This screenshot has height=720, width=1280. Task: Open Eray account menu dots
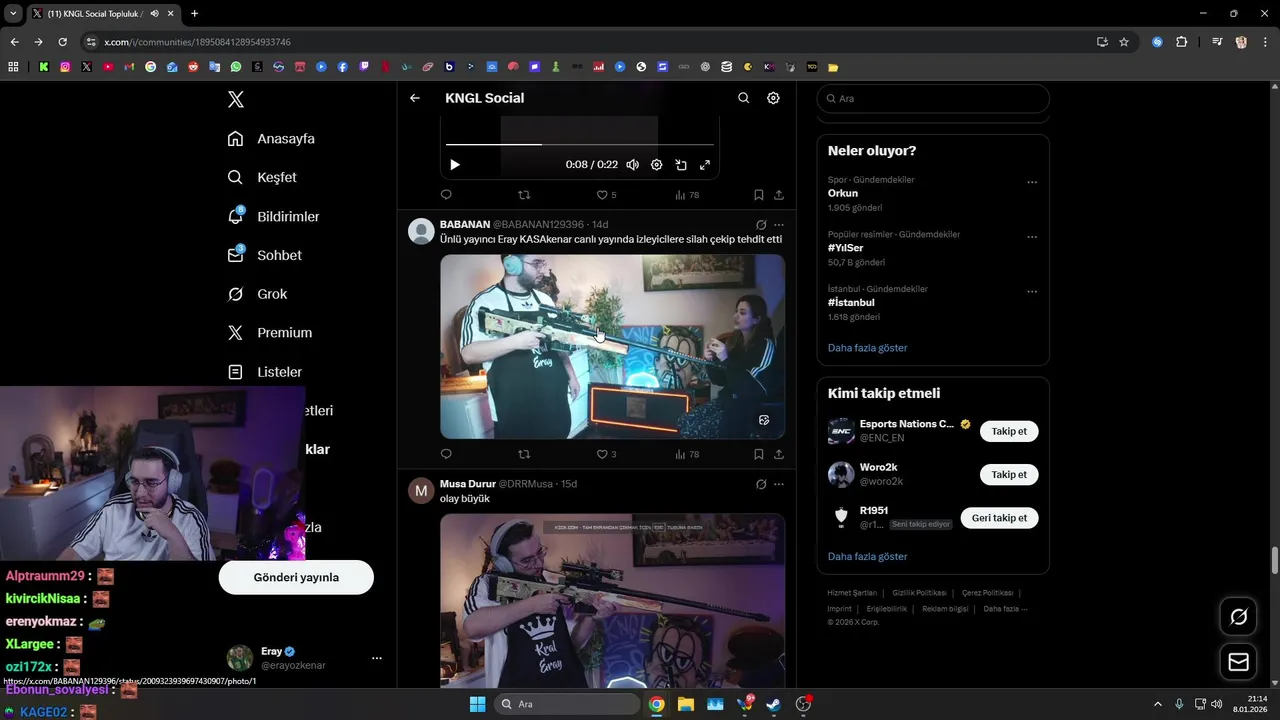coord(377,658)
